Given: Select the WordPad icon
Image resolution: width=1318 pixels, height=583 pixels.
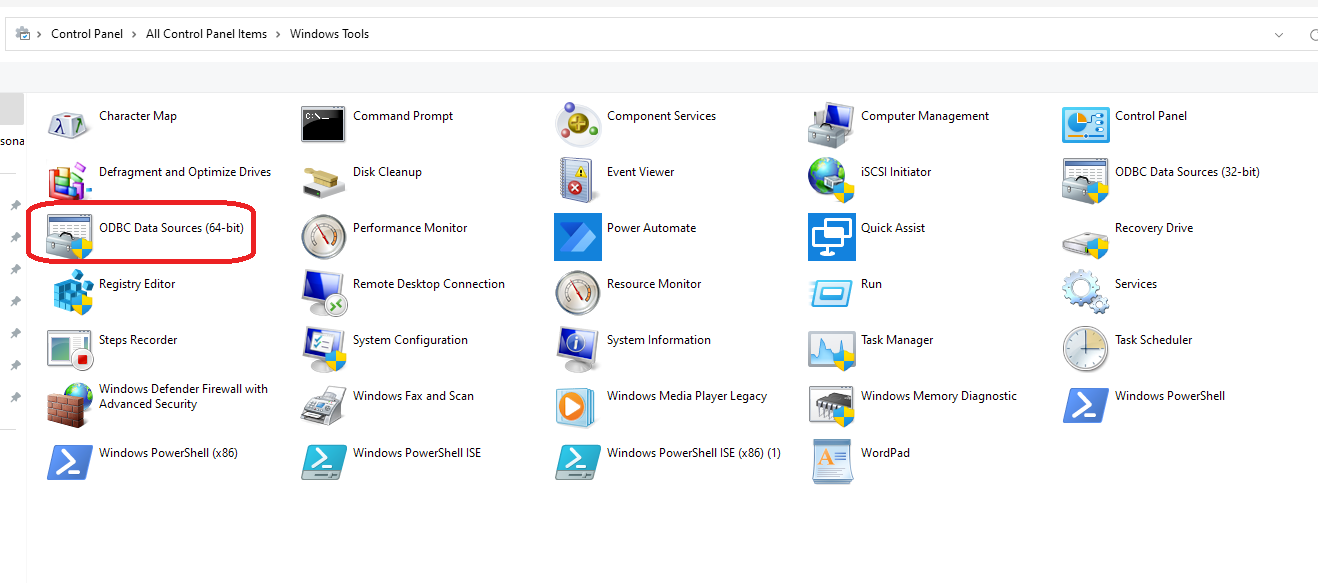Looking at the screenshot, I should [832, 462].
